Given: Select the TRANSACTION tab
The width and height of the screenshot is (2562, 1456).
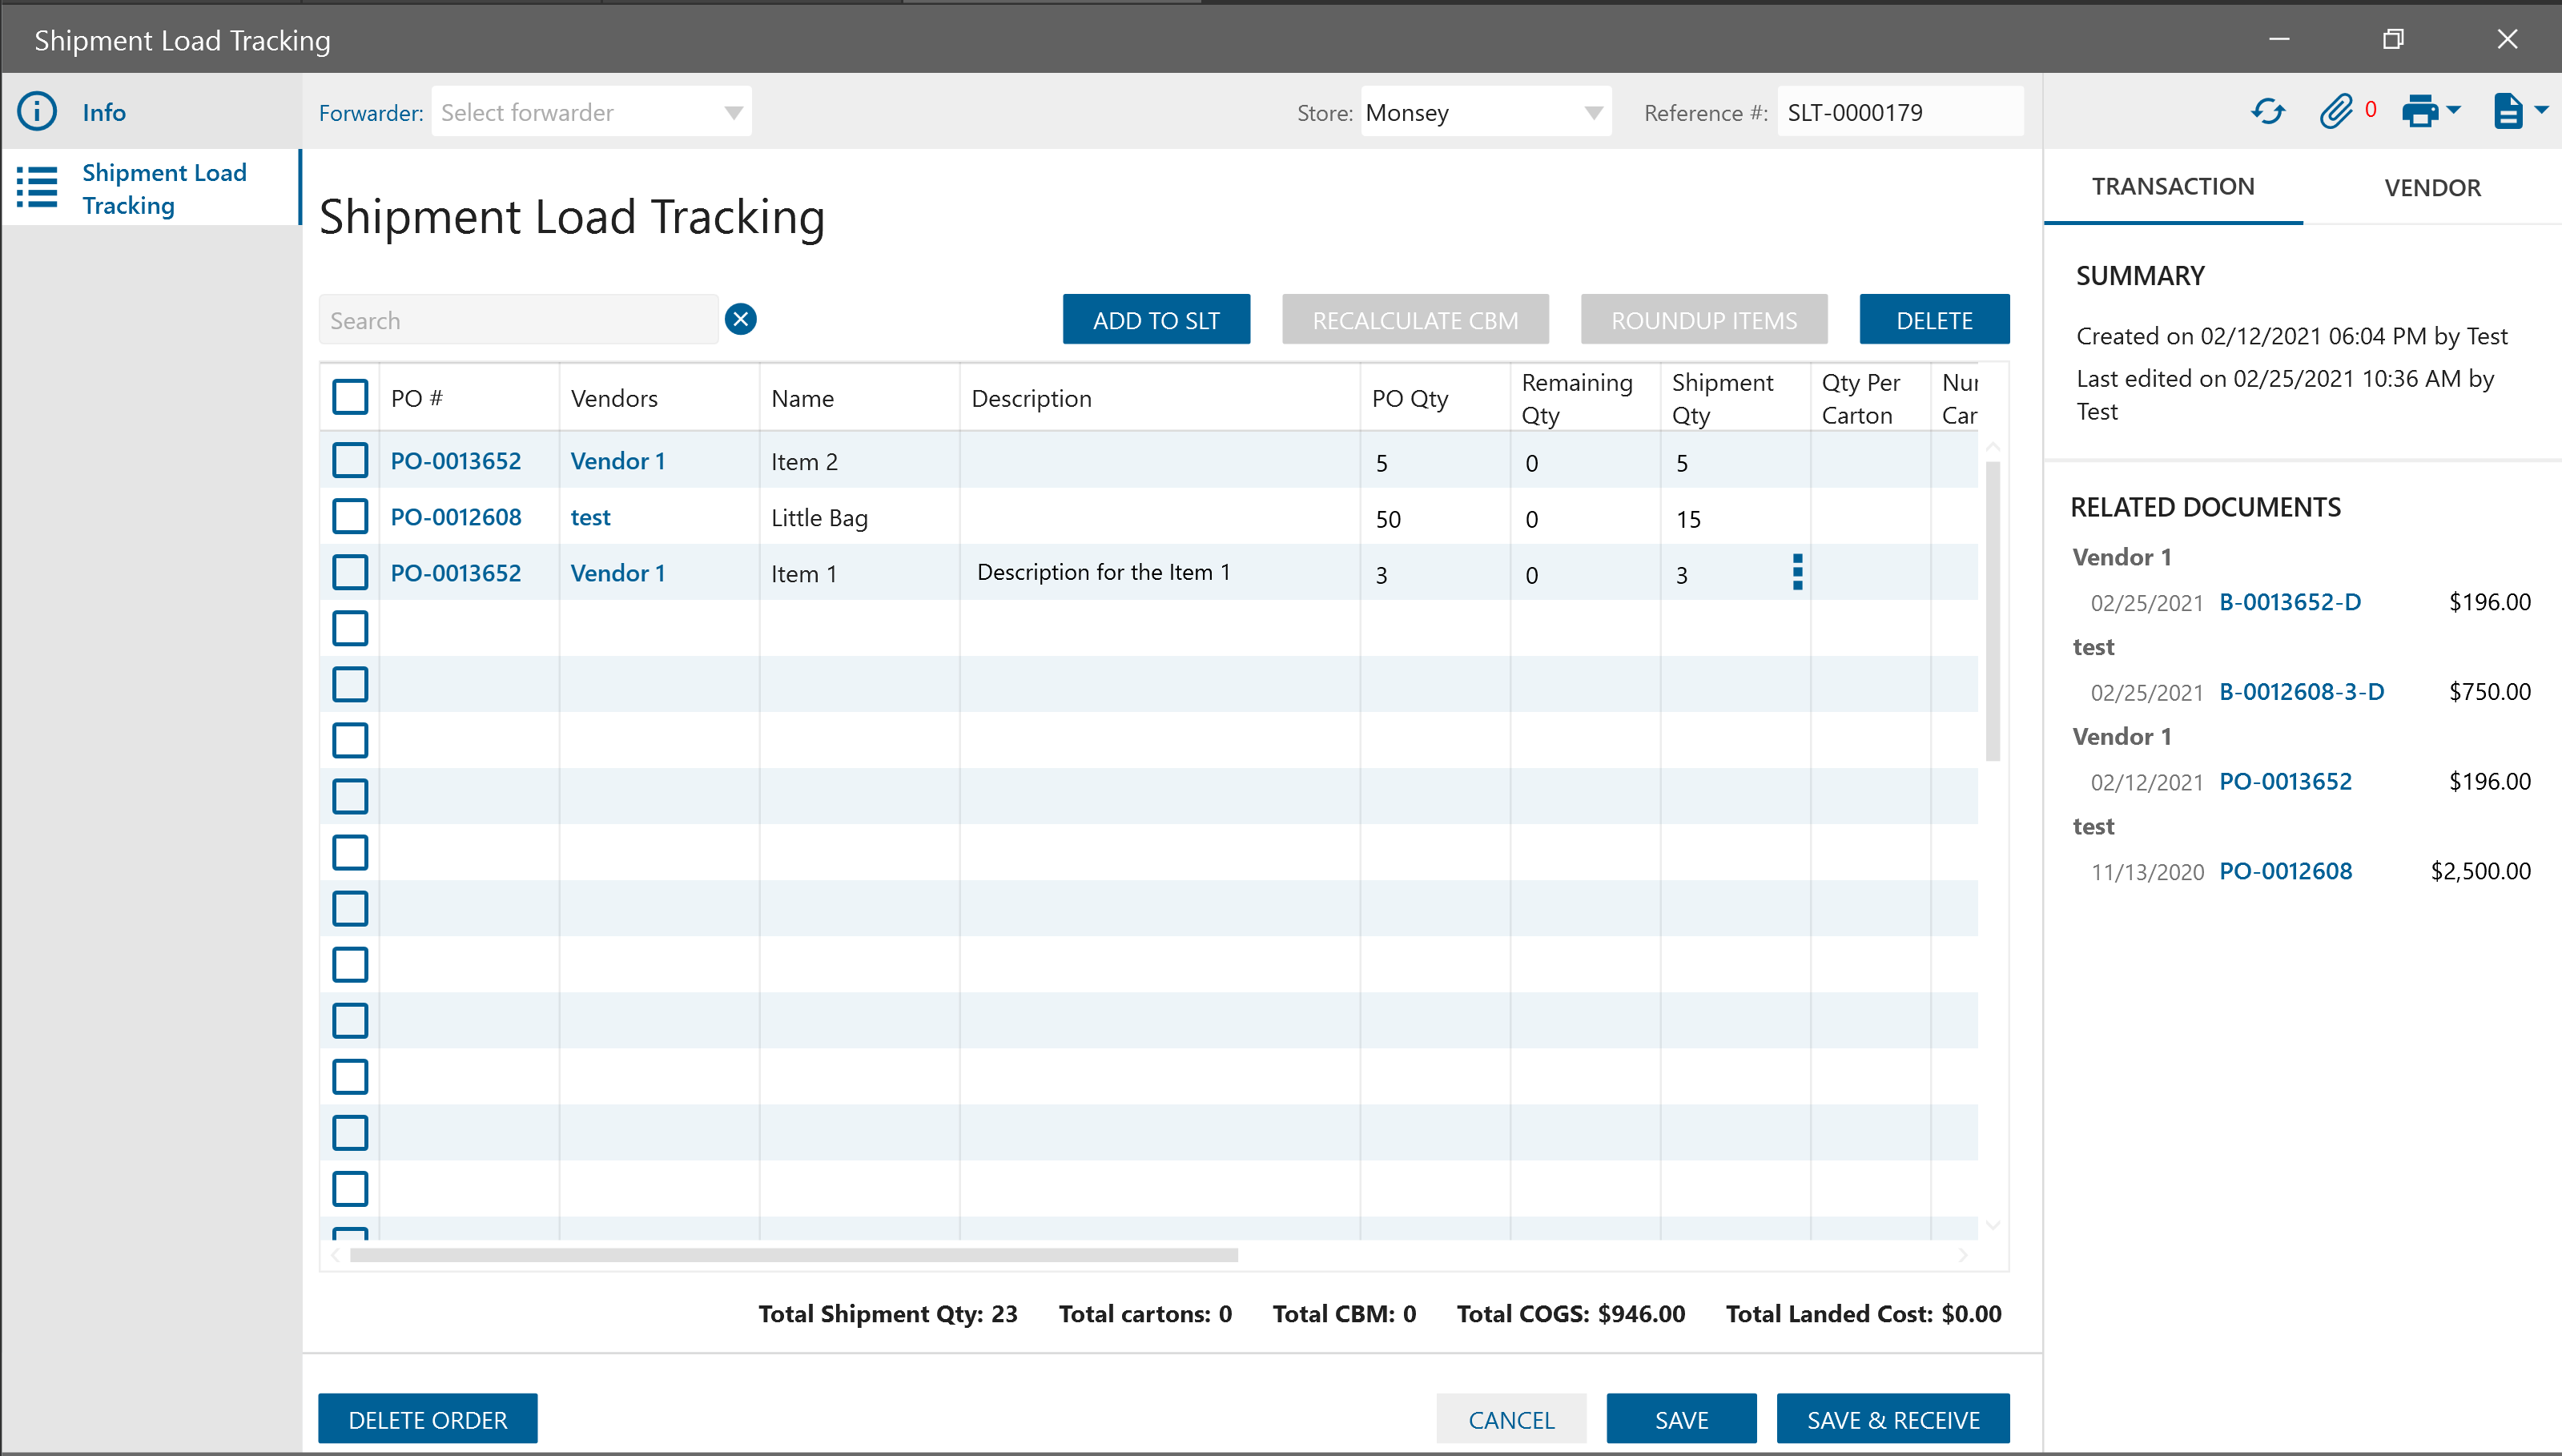Looking at the screenshot, I should tap(2172, 186).
